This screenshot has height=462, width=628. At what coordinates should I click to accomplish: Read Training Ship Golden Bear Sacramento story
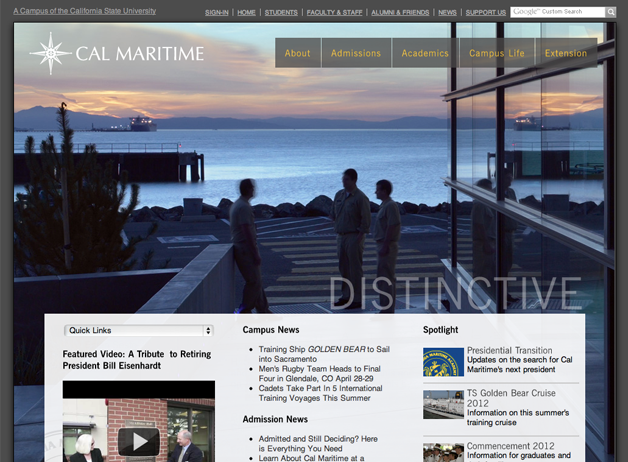[324, 354]
